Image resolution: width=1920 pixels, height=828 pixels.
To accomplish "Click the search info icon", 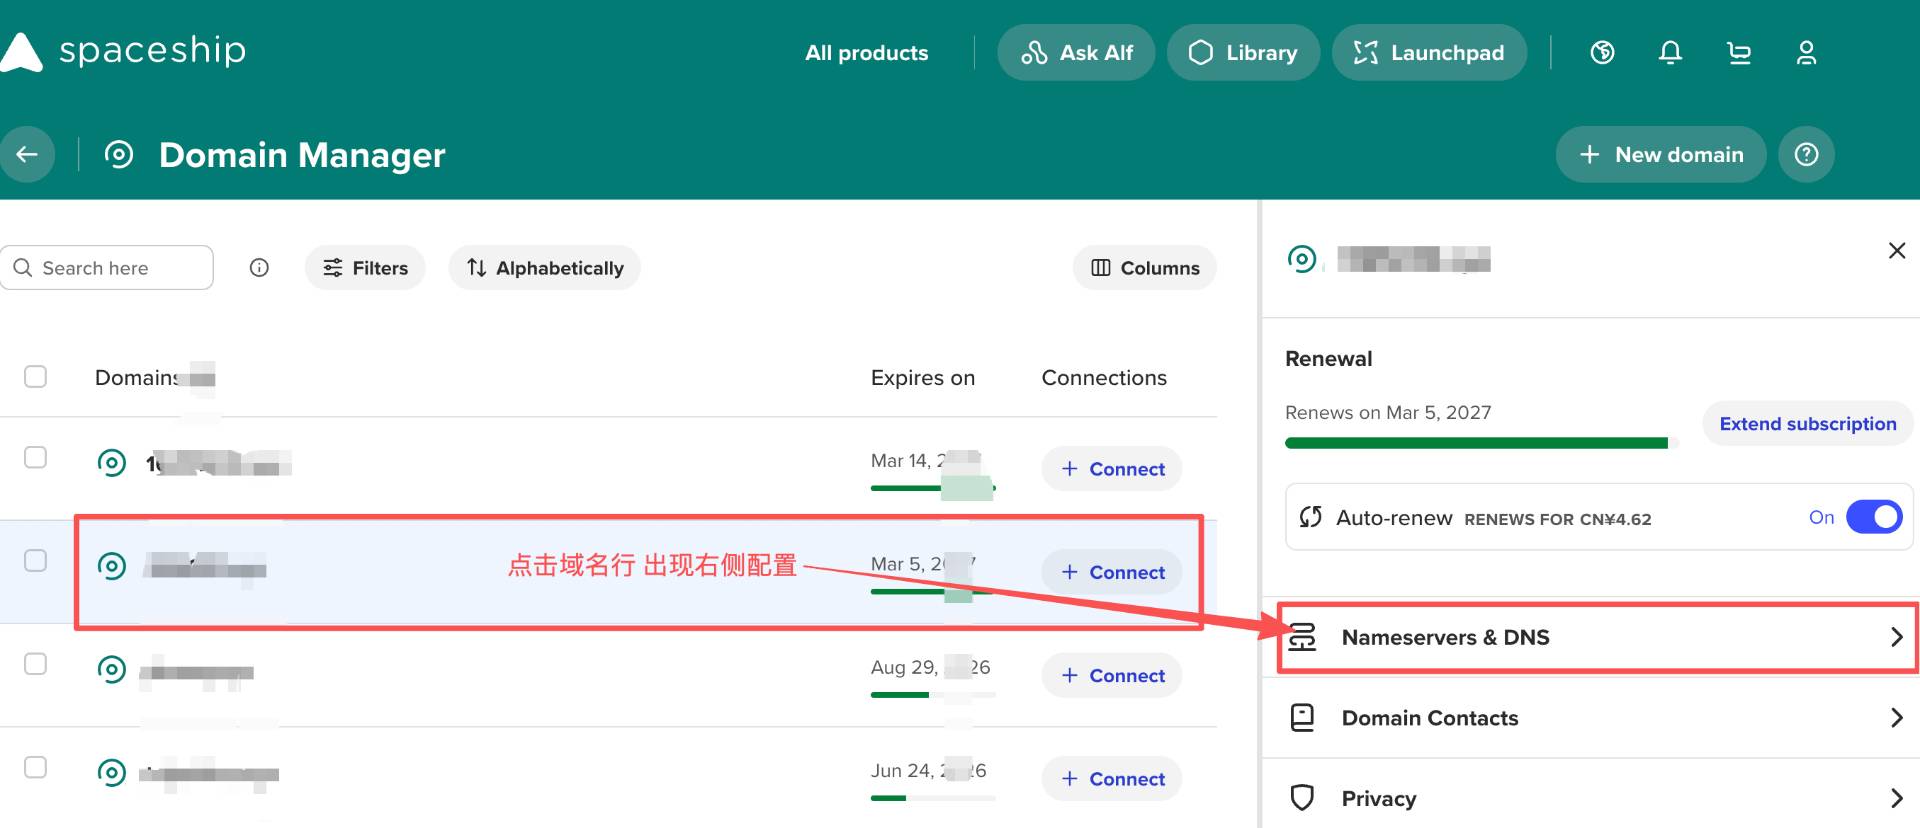I will 259,268.
